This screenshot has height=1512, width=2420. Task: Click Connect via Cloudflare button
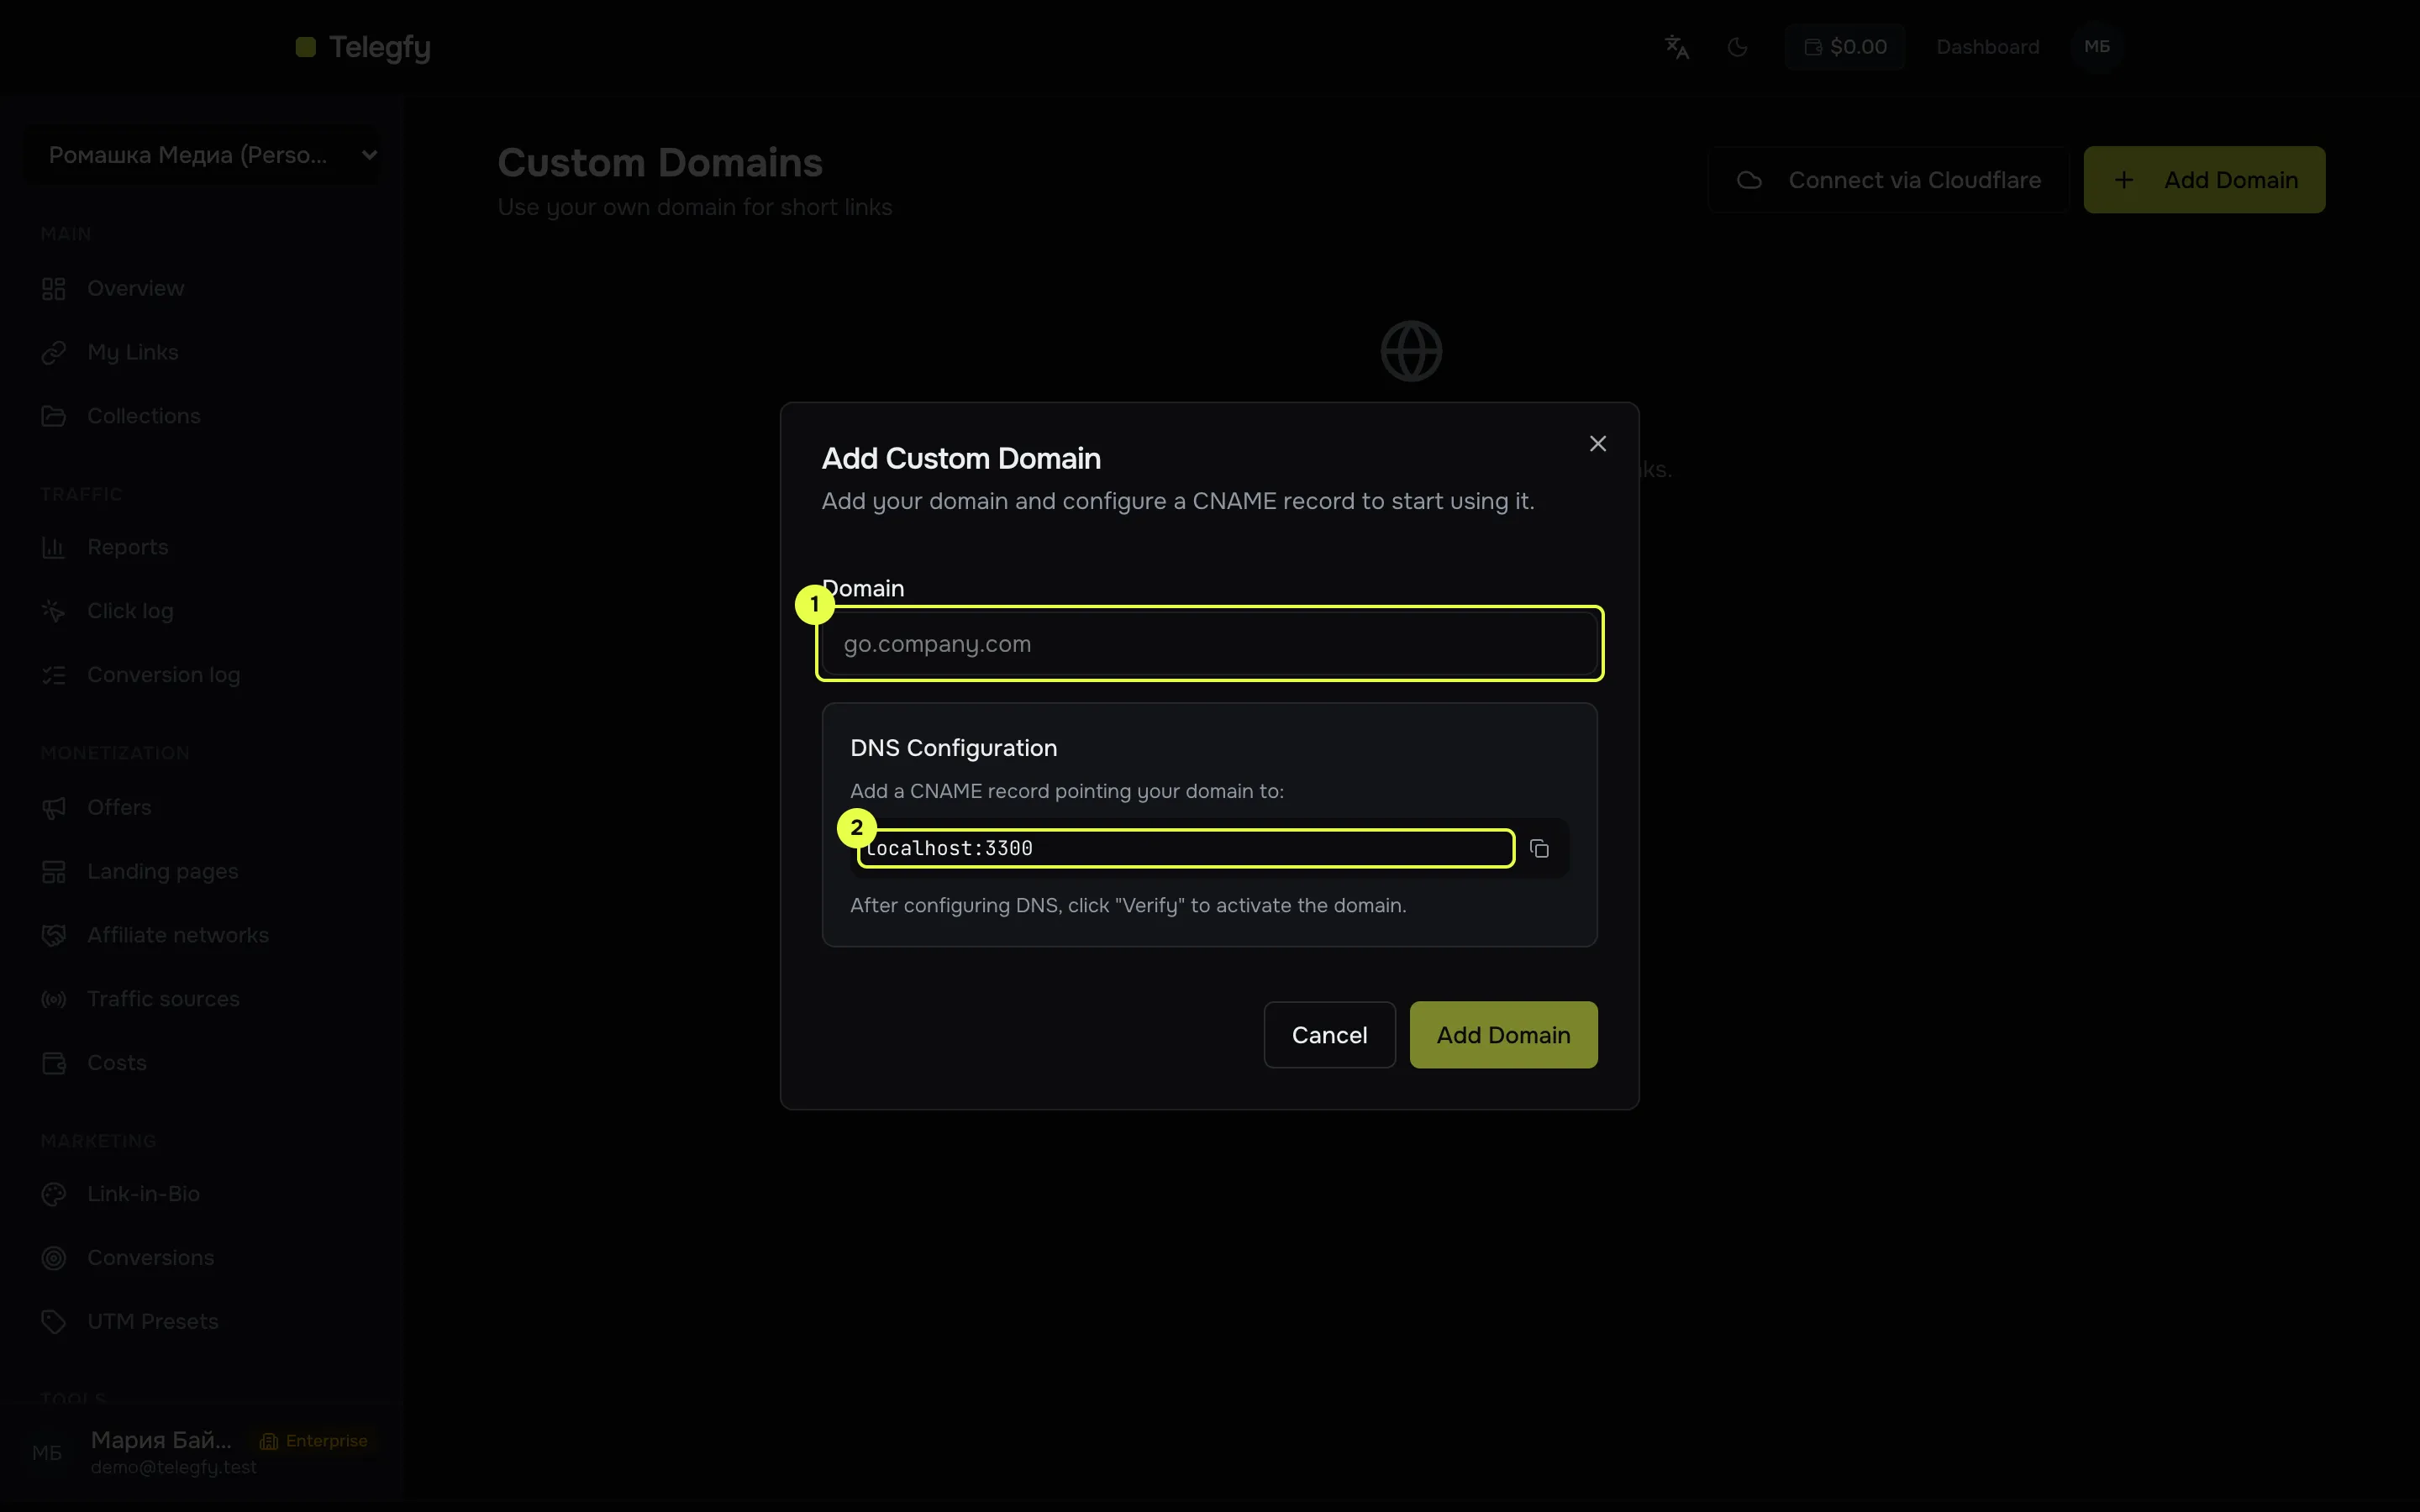tap(1888, 180)
